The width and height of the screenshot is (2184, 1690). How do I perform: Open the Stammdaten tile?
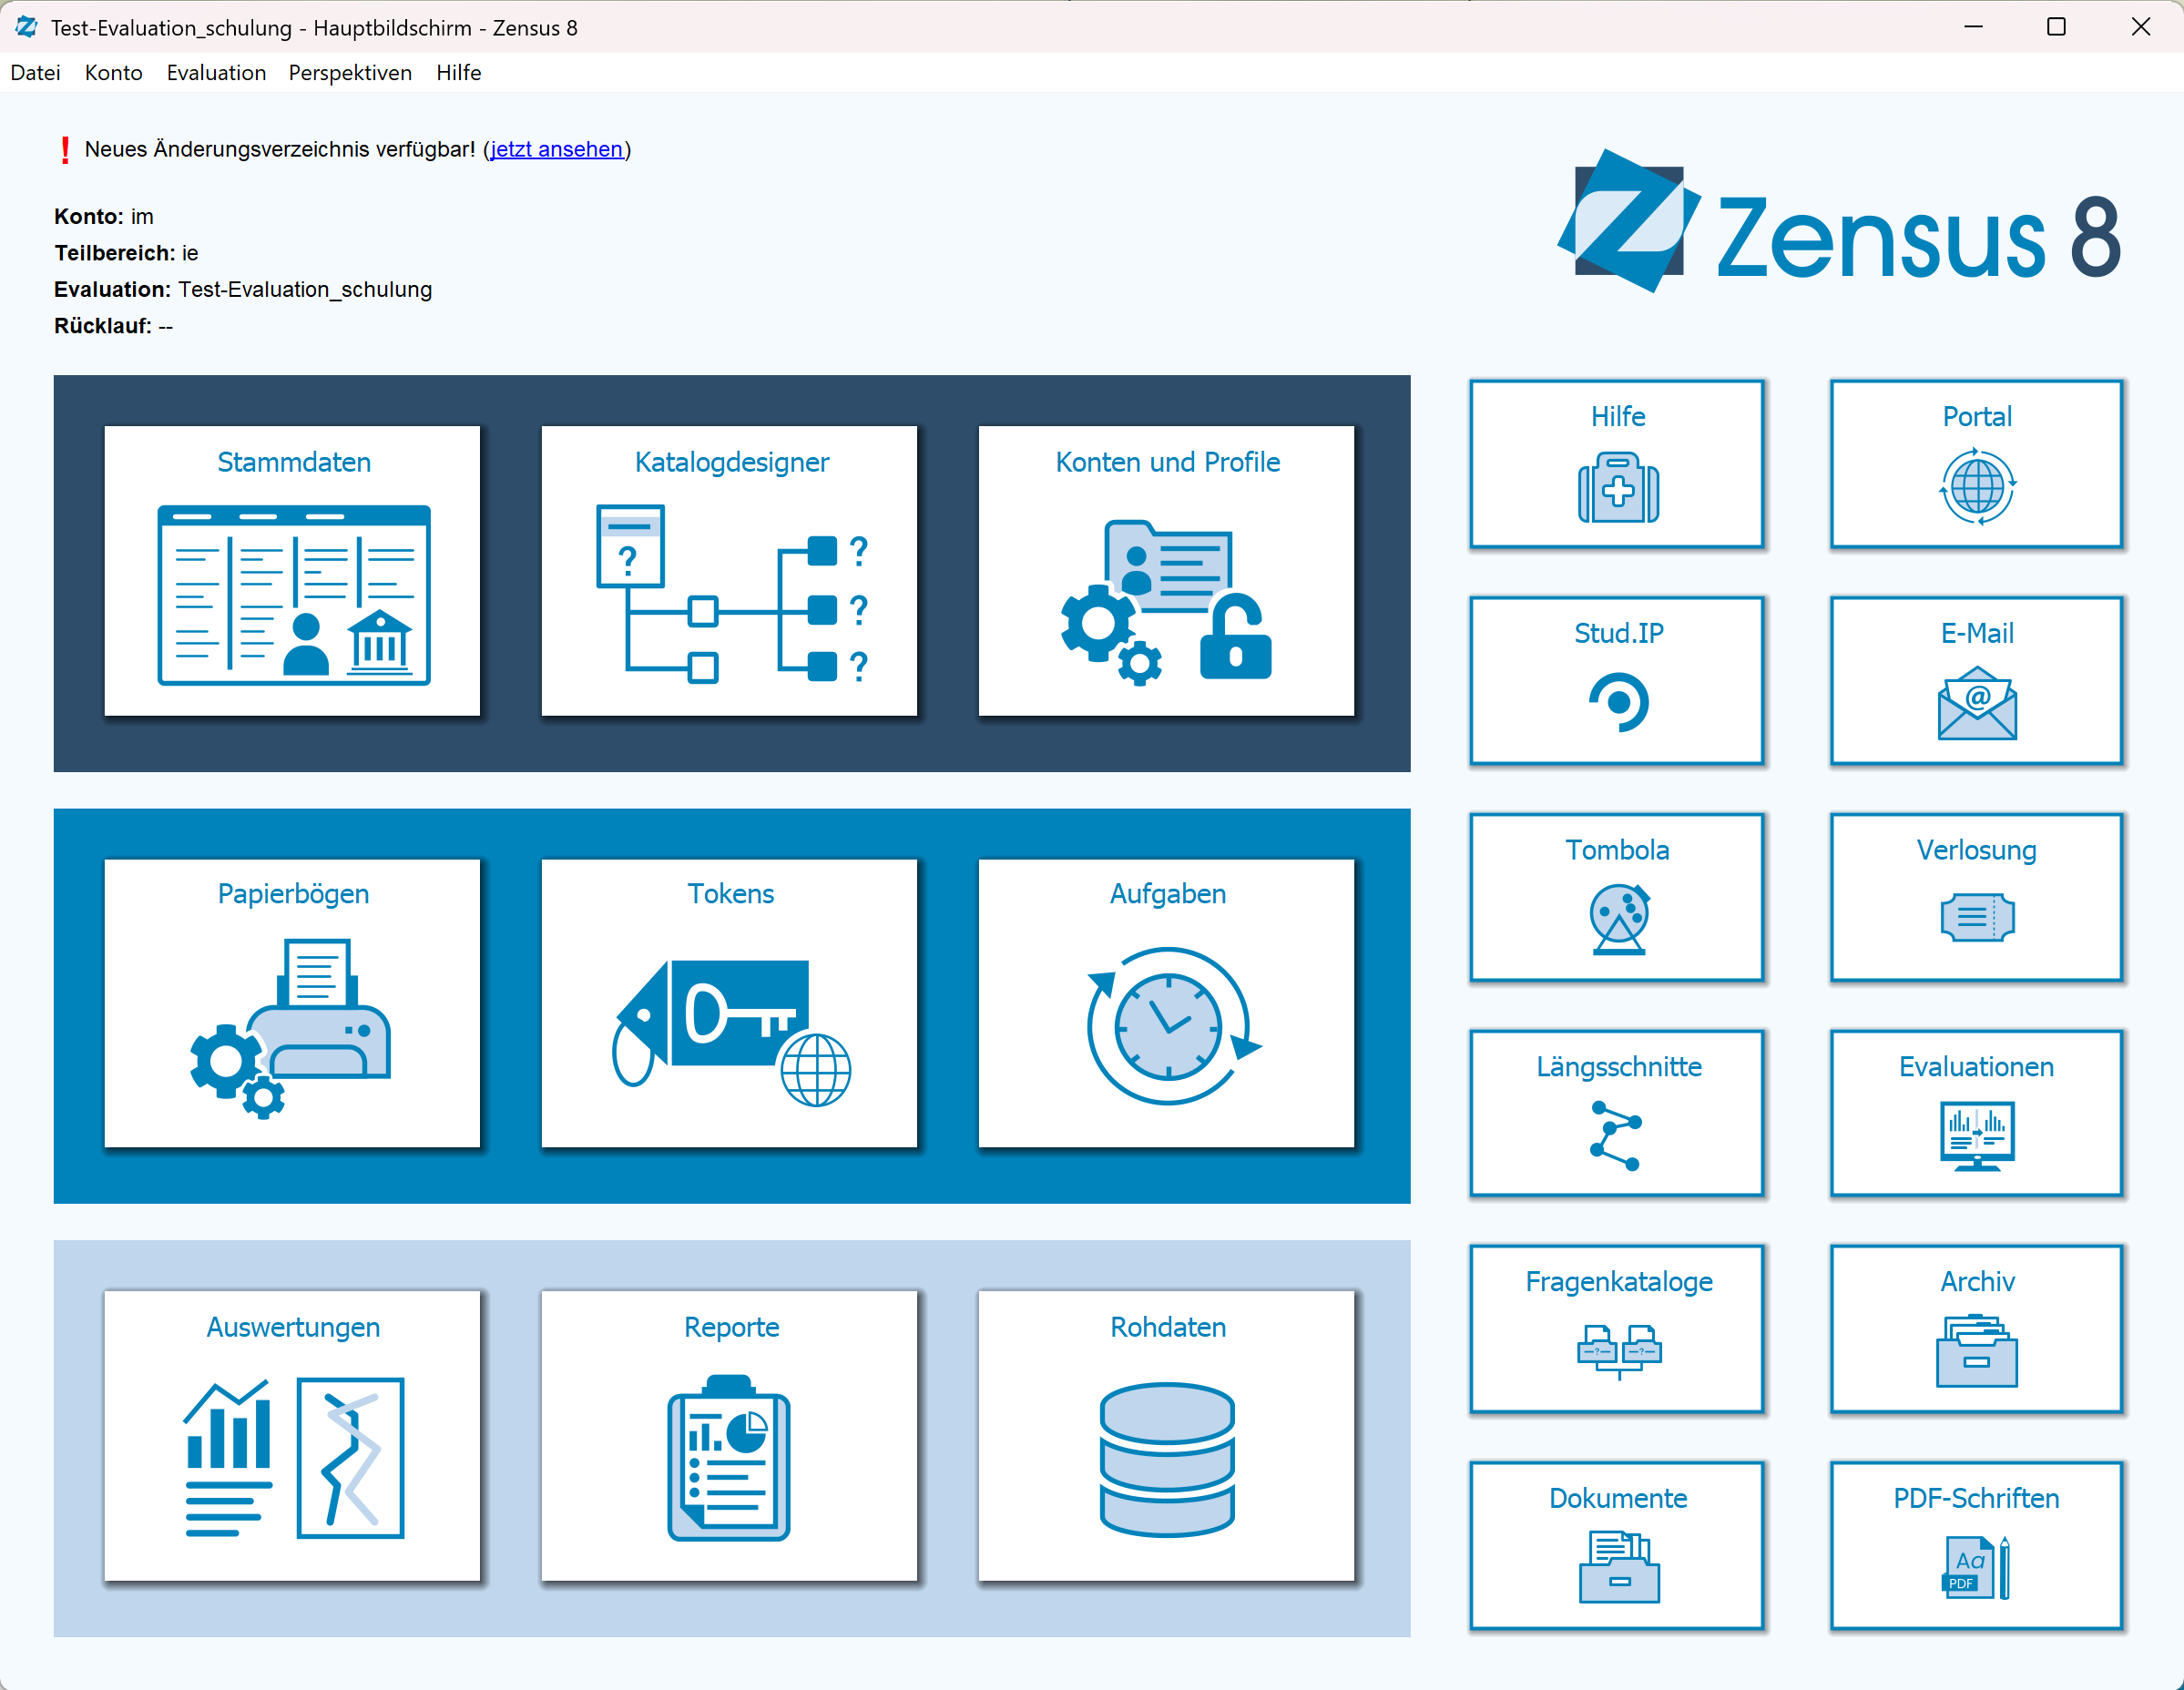click(x=292, y=571)
